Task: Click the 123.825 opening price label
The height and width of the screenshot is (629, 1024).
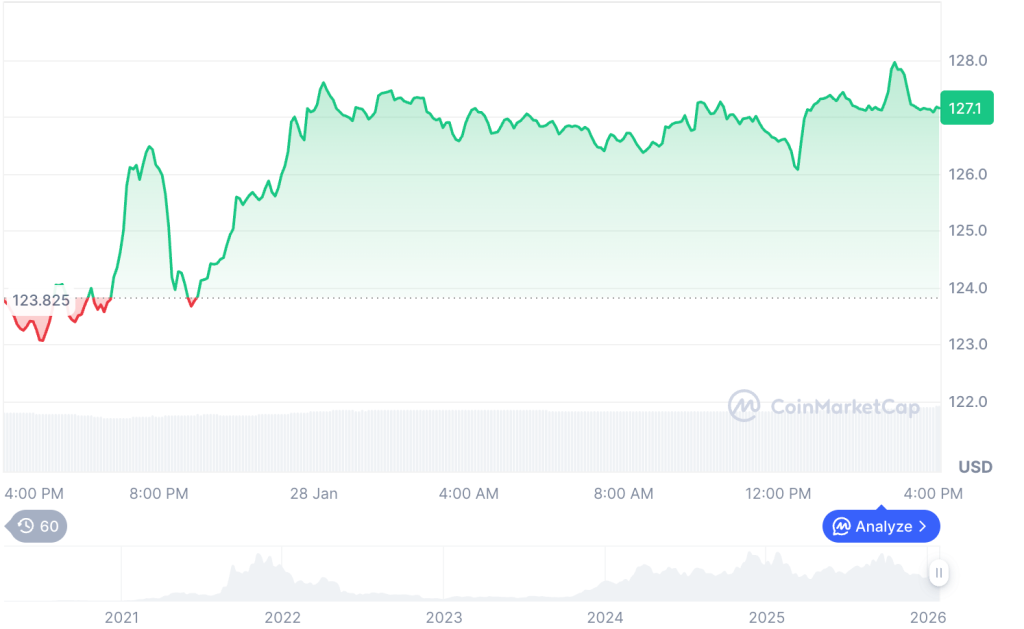Action: point(41,300)
